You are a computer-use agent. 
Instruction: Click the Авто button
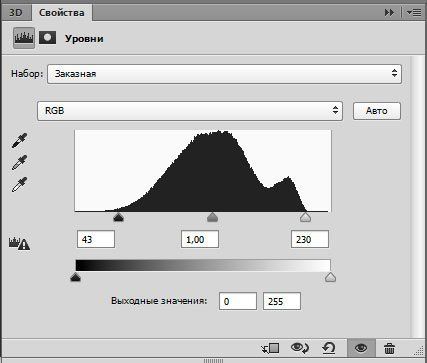[x=377, y=111]
